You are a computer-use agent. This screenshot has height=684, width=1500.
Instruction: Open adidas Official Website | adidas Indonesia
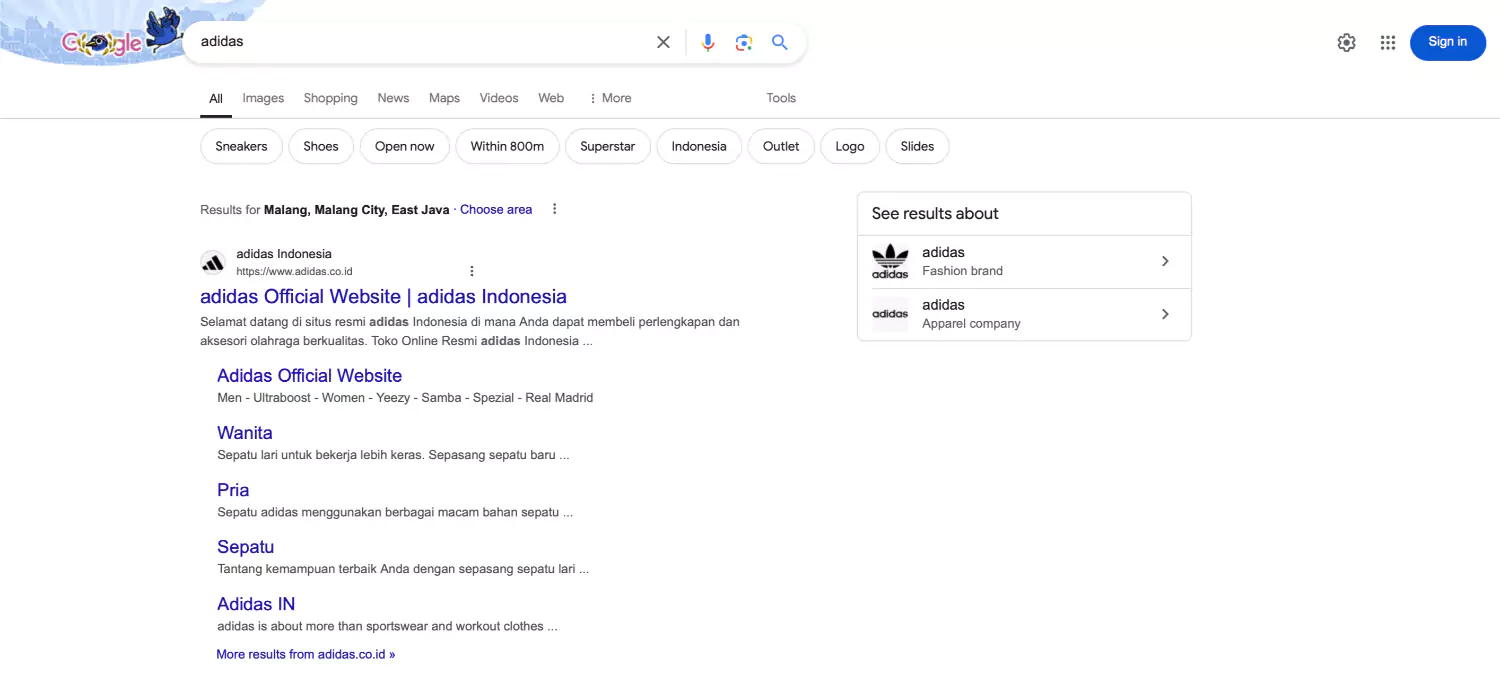(x=383, y=297)
